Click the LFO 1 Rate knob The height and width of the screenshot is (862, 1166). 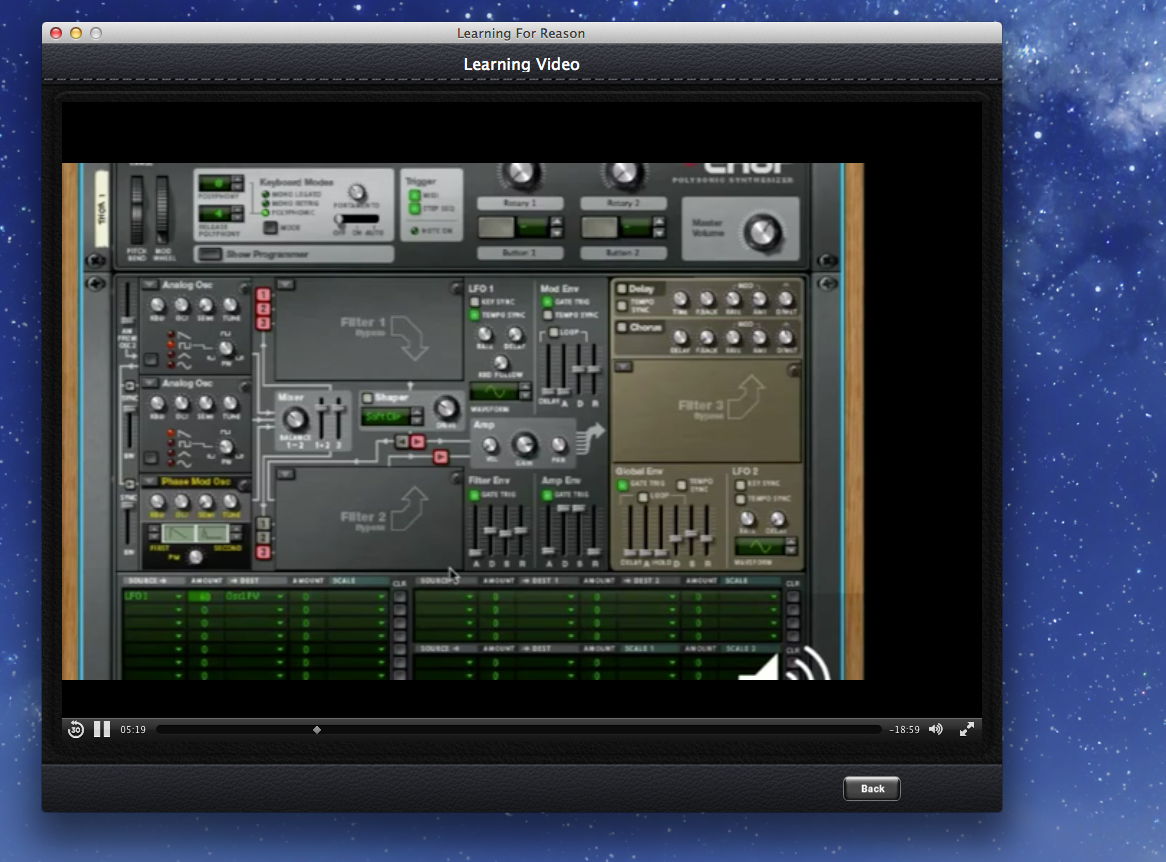[485, 335]
